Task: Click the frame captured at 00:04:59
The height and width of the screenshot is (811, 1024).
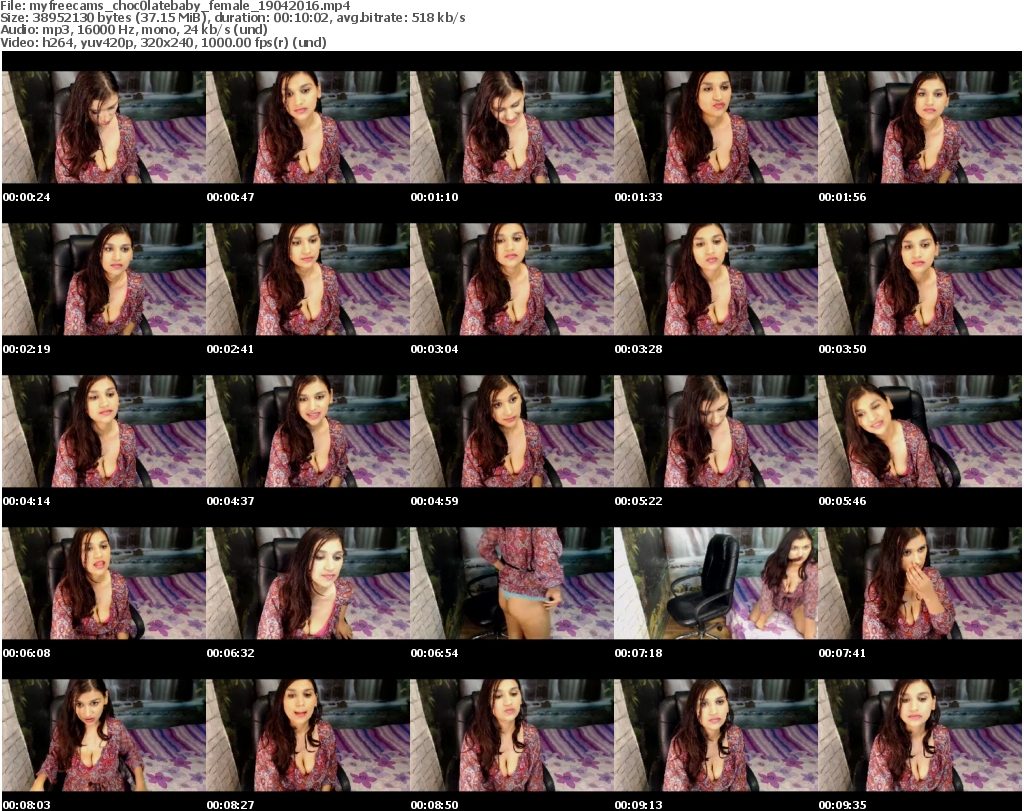Action: (512, 431)
